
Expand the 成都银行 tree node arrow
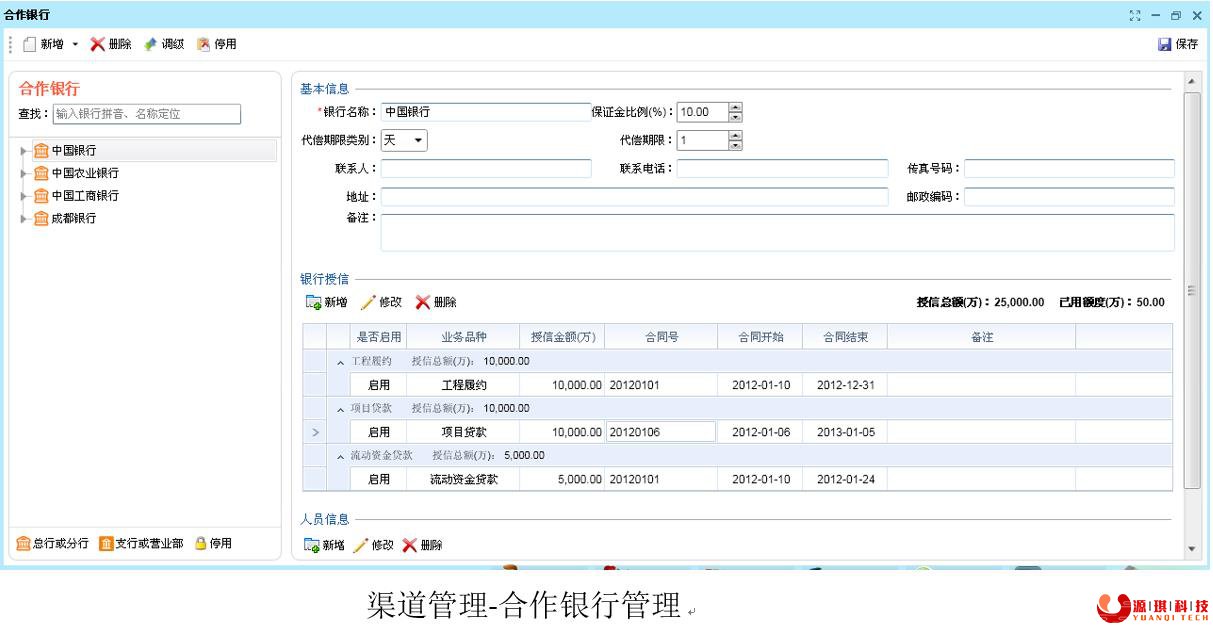point(24,218)
